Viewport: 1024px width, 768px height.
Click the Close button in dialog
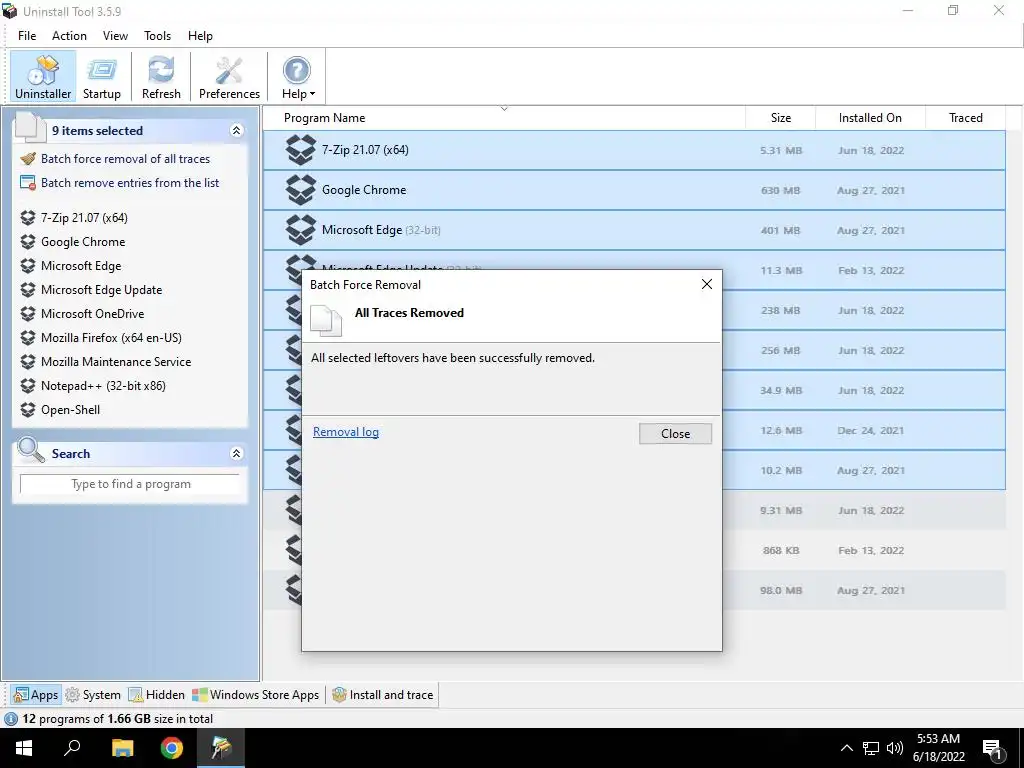click(675, 434)
